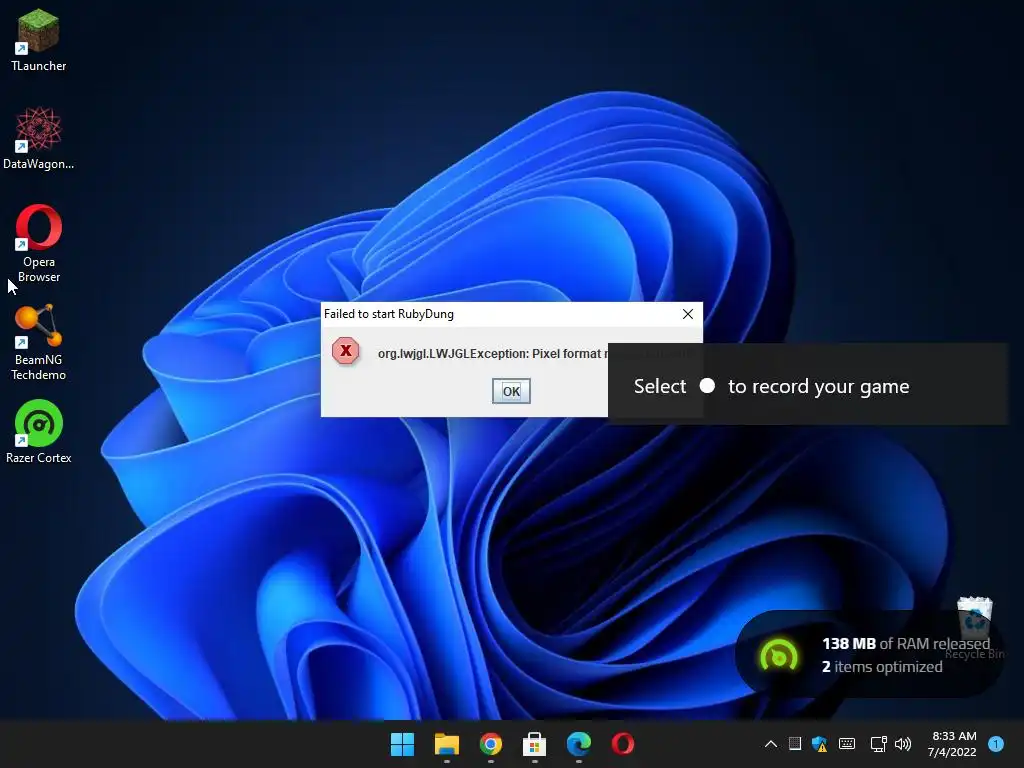The width and height of the screenshot is (1024, 768).
Task: Open Microsoft Store from the taskbar
Action: click(534, 744)
